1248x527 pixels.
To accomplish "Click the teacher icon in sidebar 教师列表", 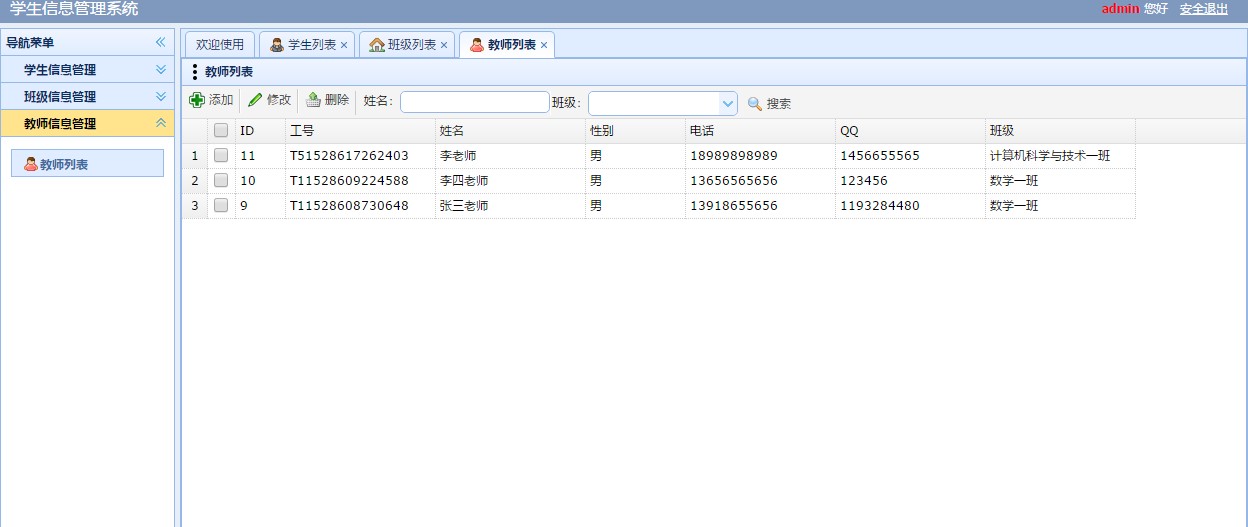I will pos(30,164).
